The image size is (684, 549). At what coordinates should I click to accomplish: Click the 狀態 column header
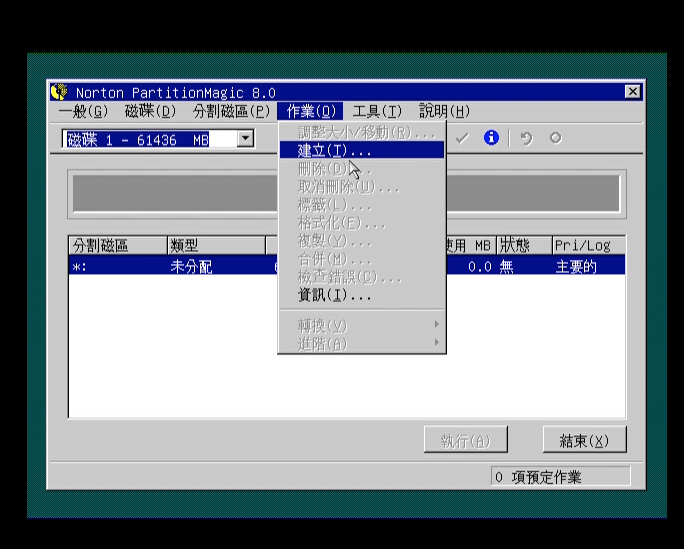[x=524, y=246]
